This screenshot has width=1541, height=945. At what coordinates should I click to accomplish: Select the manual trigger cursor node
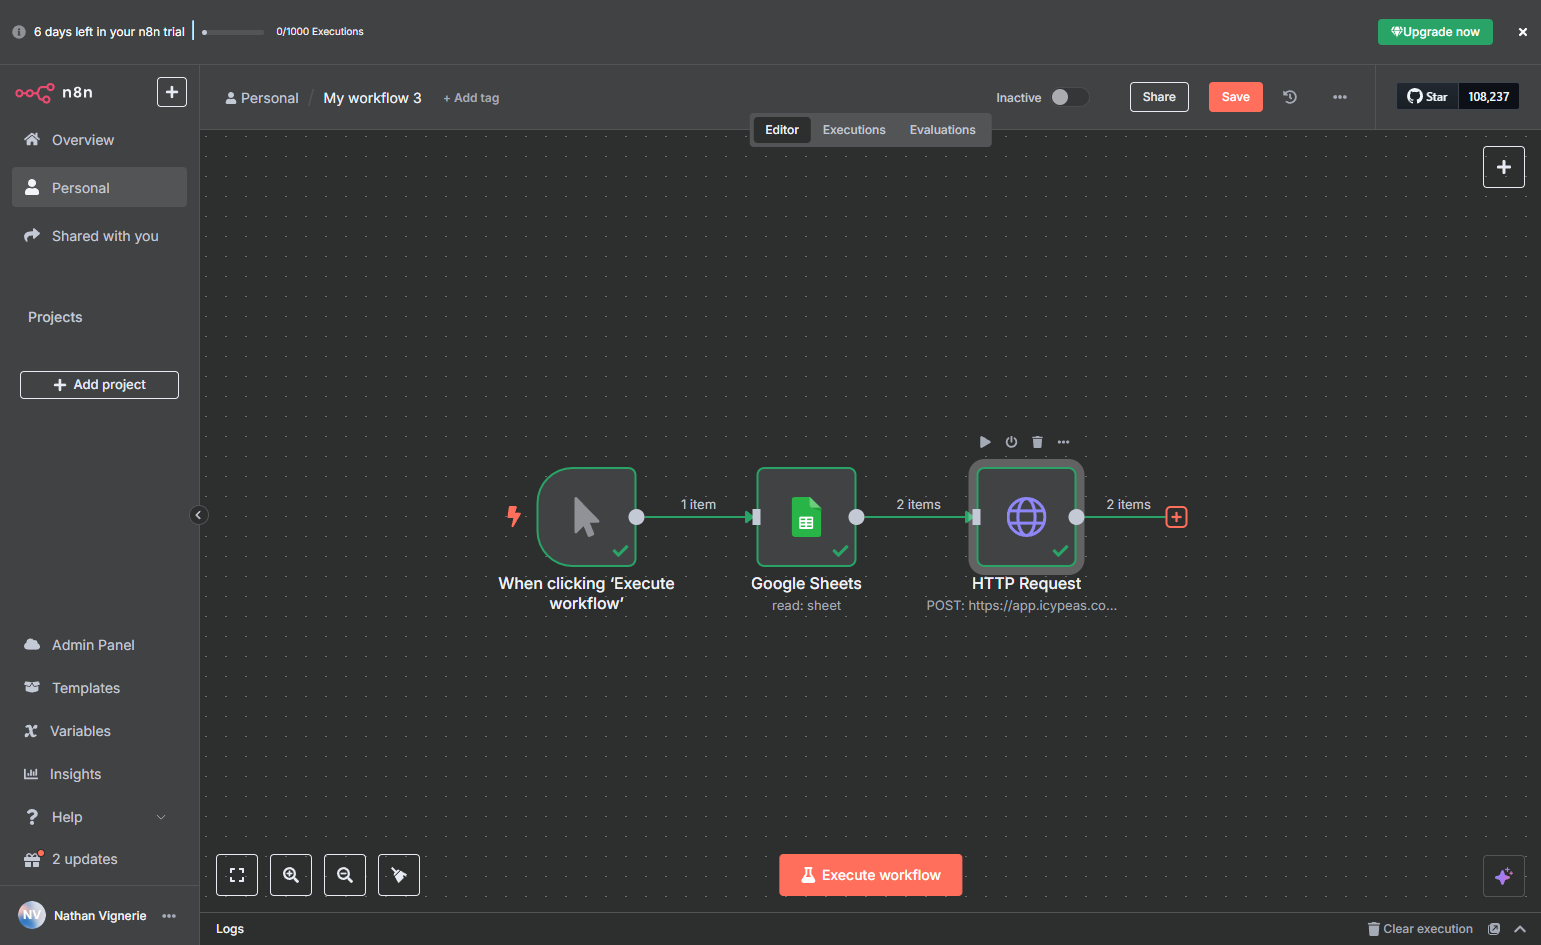[x=586, y=517]
